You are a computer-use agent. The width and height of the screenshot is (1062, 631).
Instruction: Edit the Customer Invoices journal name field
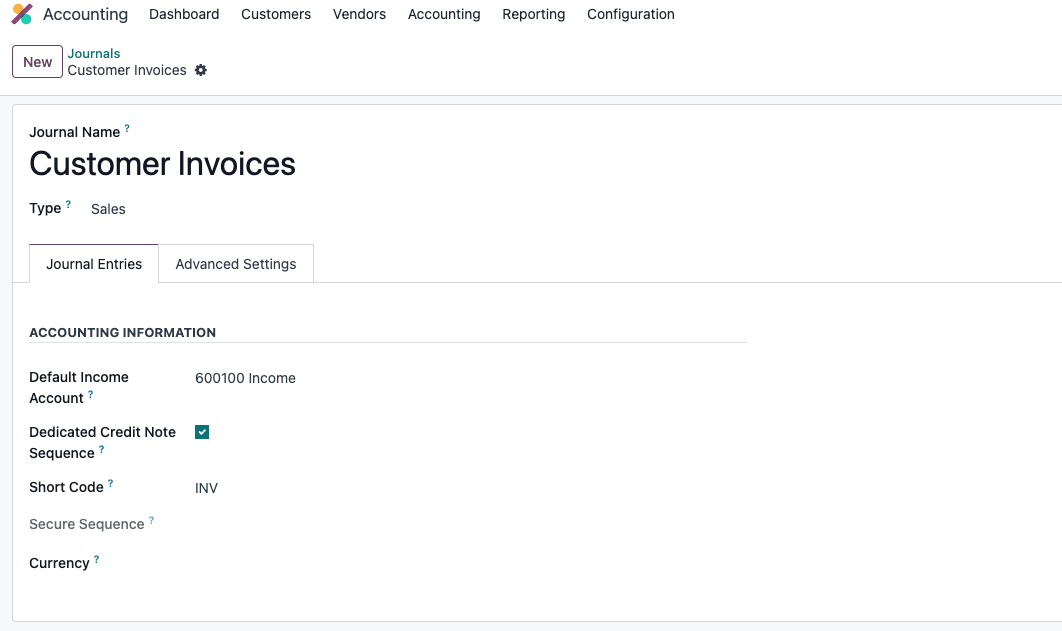[x=163, y=164]
